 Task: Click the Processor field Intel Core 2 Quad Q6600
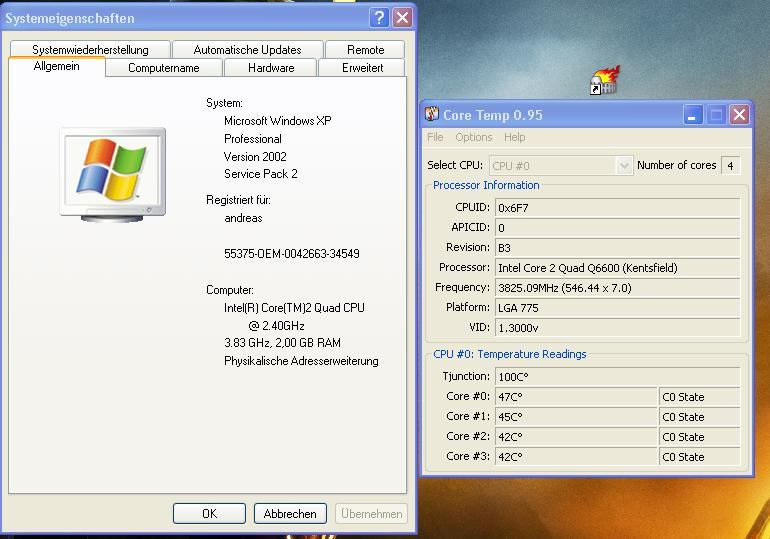click(618, 268)
